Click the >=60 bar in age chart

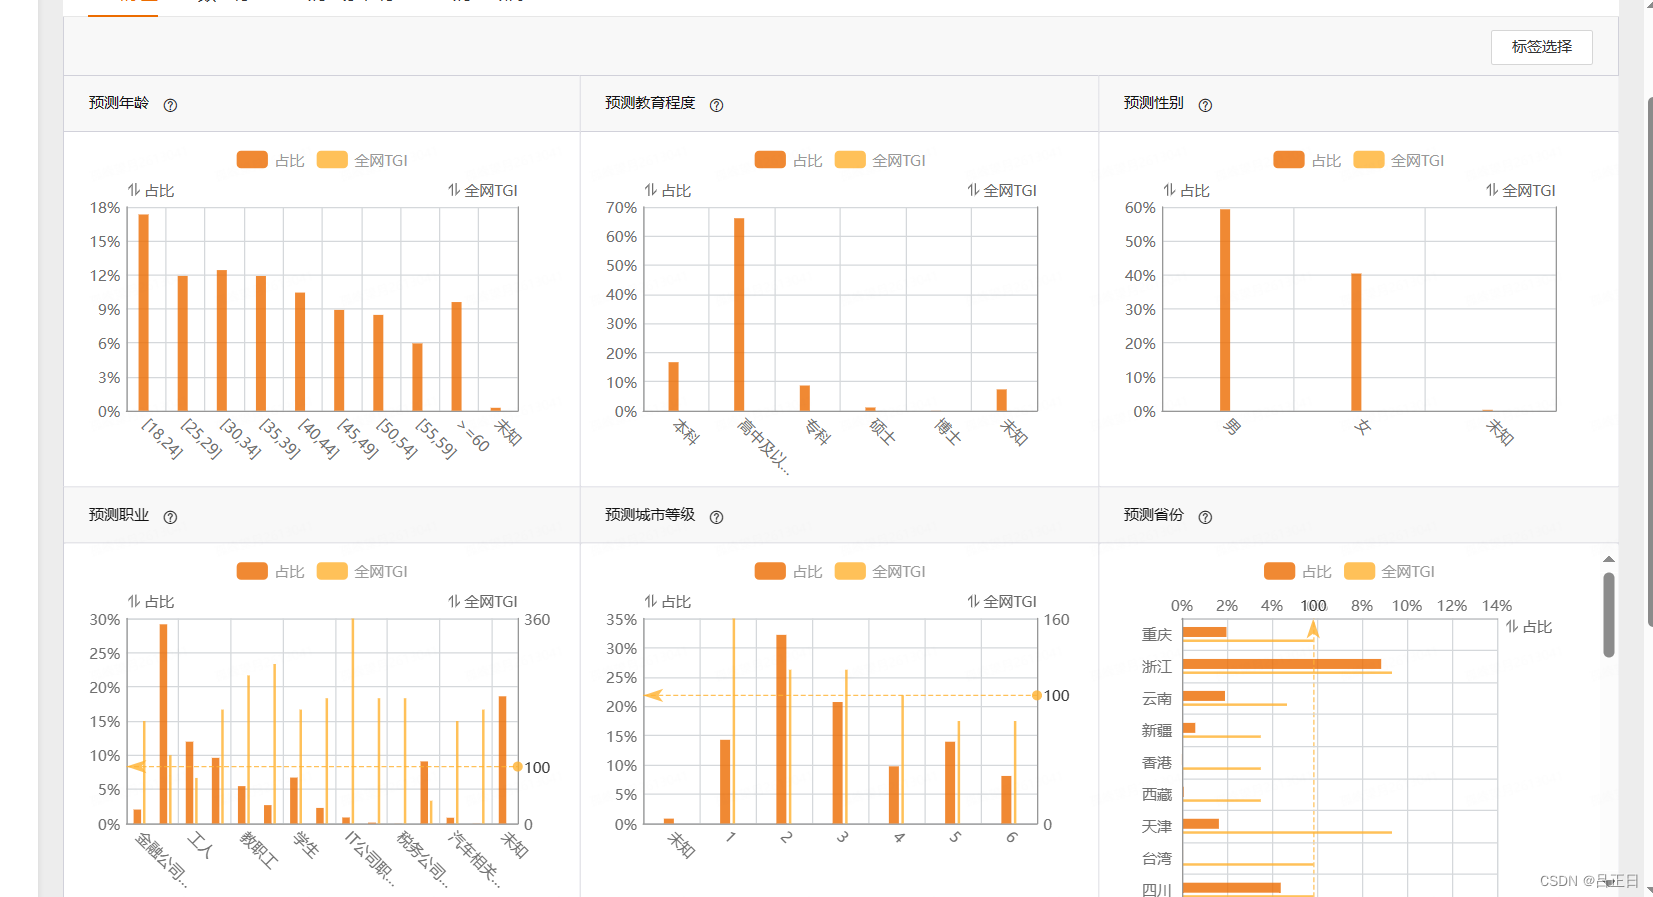tap(456, 356)
